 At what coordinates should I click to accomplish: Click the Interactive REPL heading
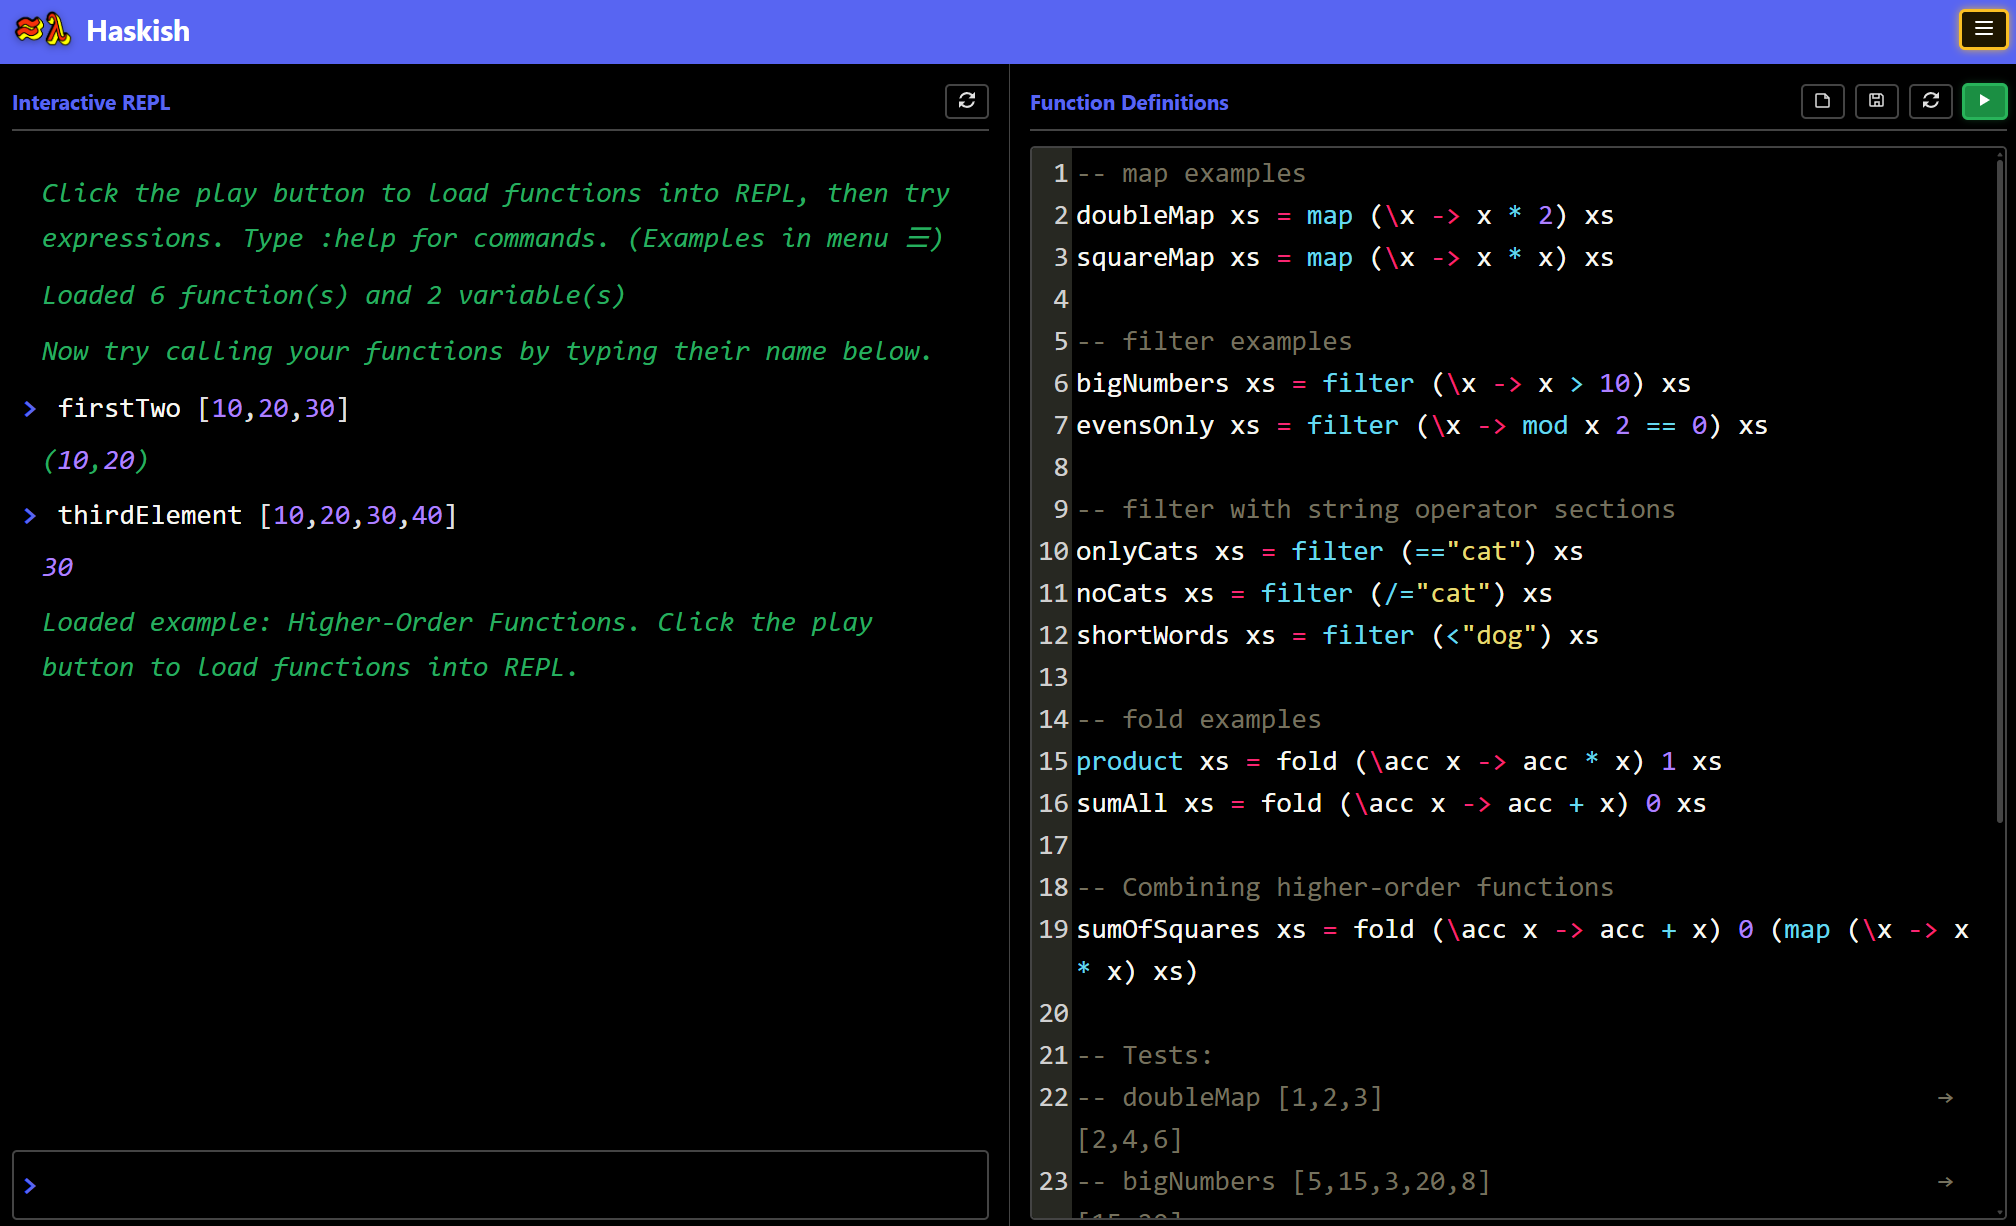[91, 103]
